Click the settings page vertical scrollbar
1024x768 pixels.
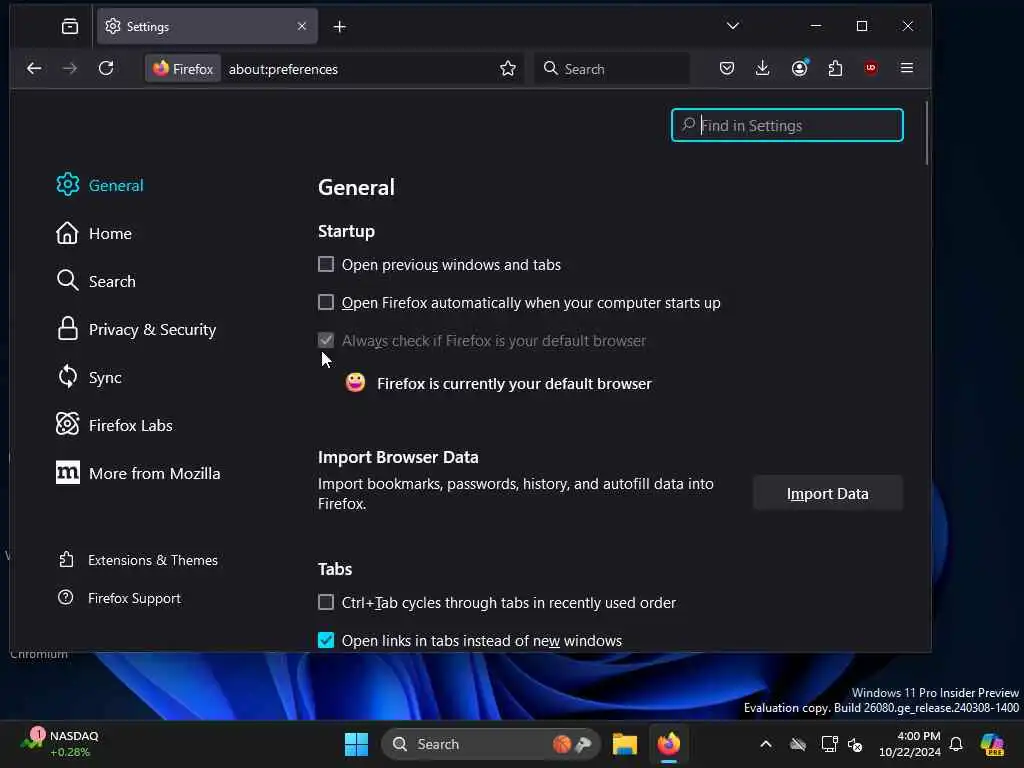pyautogui.click(x=926, y=133)
